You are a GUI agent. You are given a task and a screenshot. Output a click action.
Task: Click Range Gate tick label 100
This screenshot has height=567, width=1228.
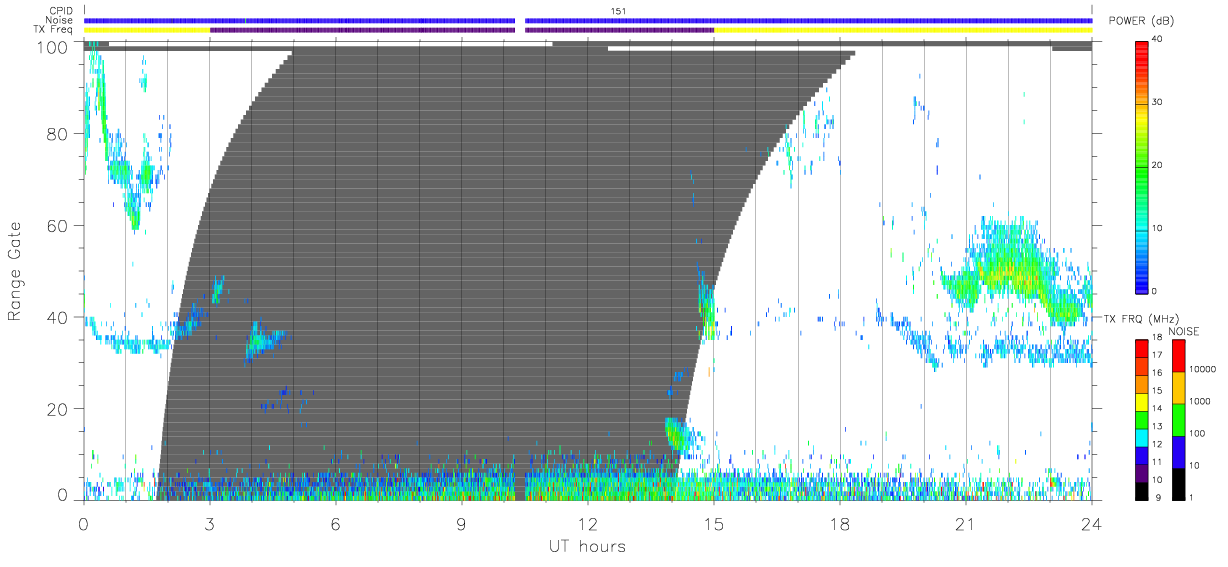click(x=52, y=47)
